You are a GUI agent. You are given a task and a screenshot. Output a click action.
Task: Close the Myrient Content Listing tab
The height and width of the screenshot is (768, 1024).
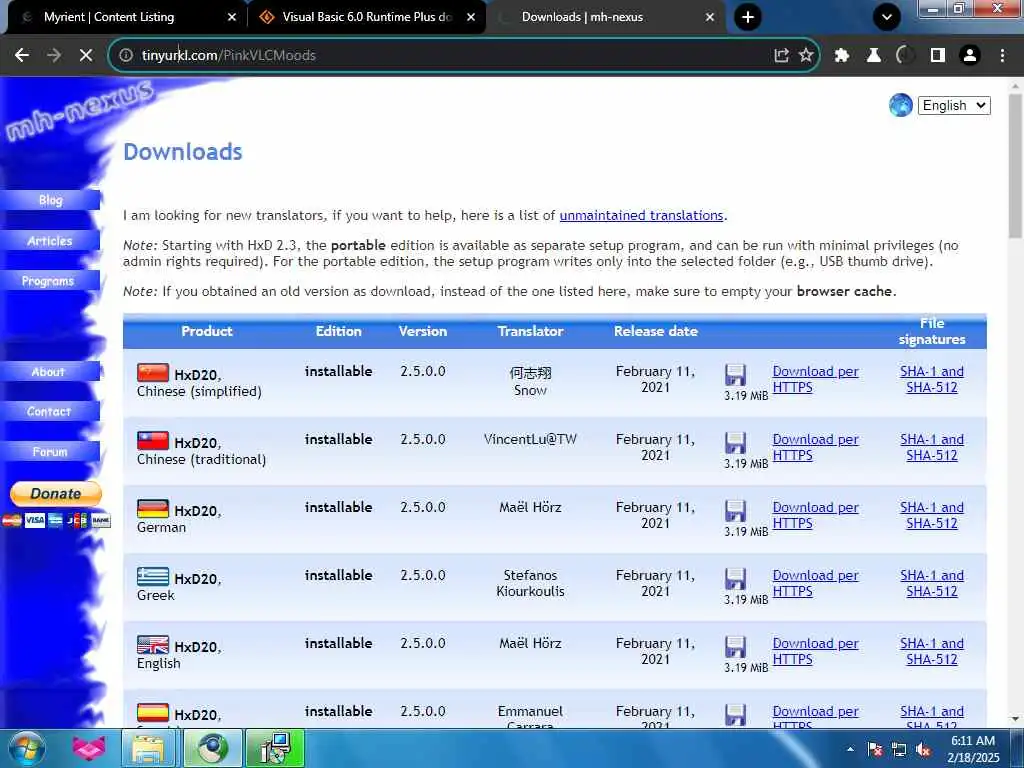[x=231, y=18]
